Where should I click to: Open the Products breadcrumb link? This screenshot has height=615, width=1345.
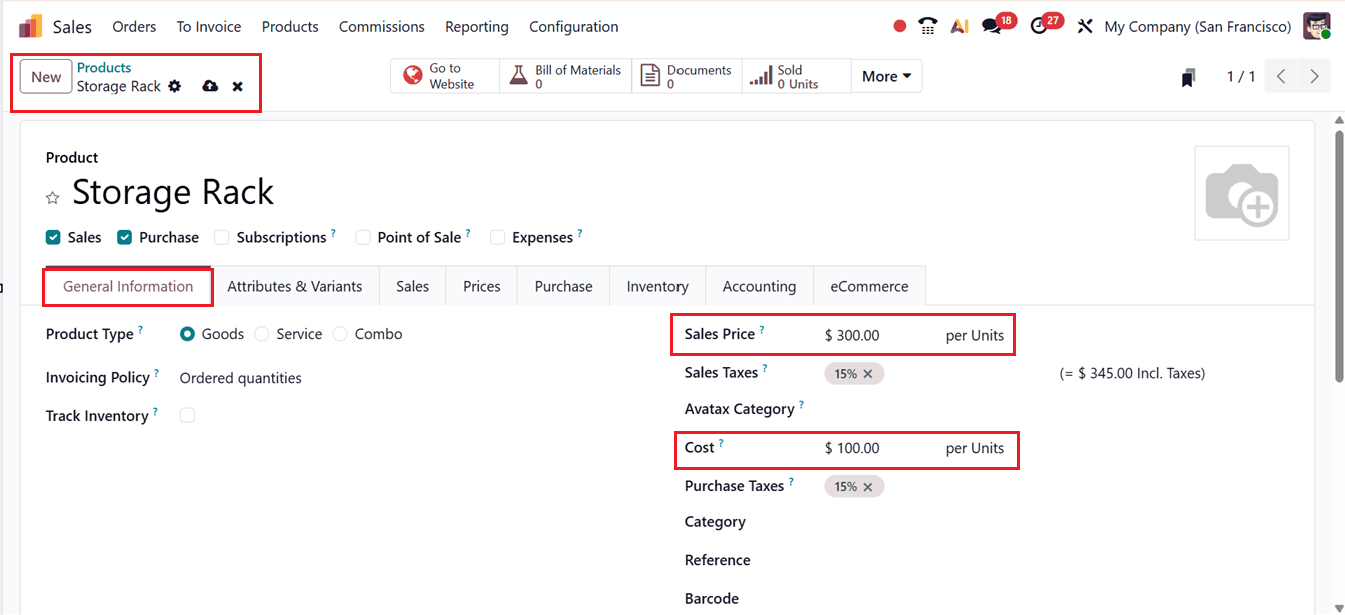104,67
